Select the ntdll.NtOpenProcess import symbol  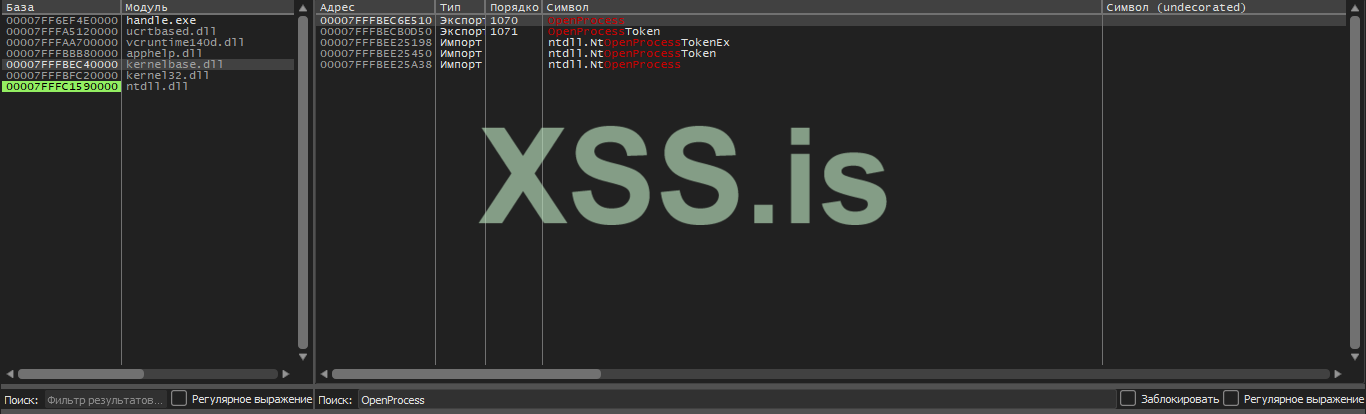pyautogui.click(x=614, y=64)
